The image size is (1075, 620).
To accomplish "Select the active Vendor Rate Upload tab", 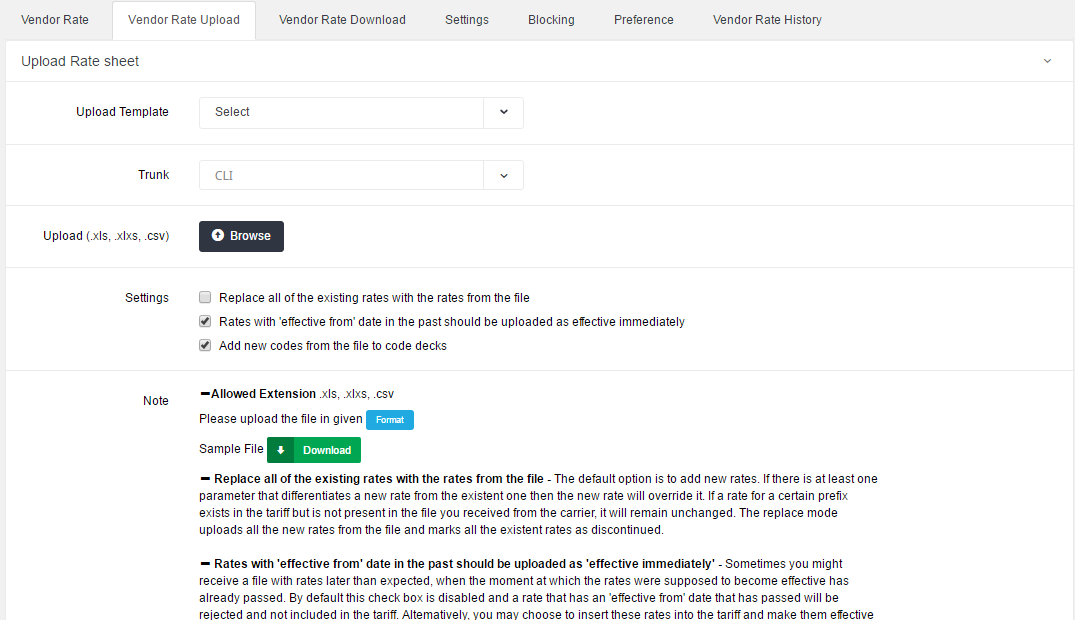I will pyautogui.click(x=184, y=20).
